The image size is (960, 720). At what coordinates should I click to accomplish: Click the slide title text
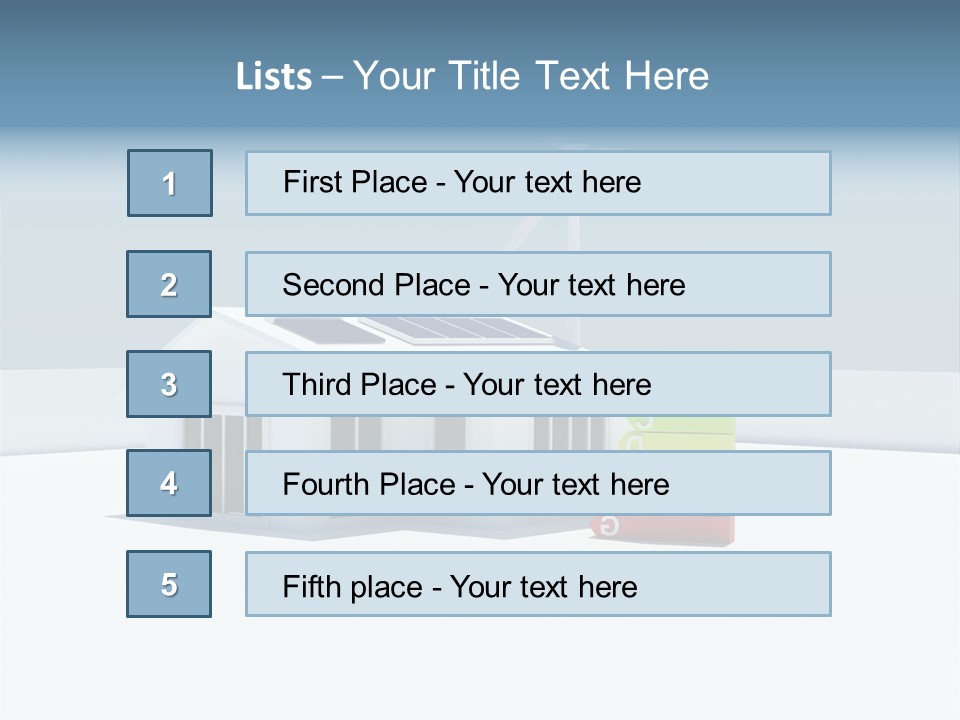[472, 76]
